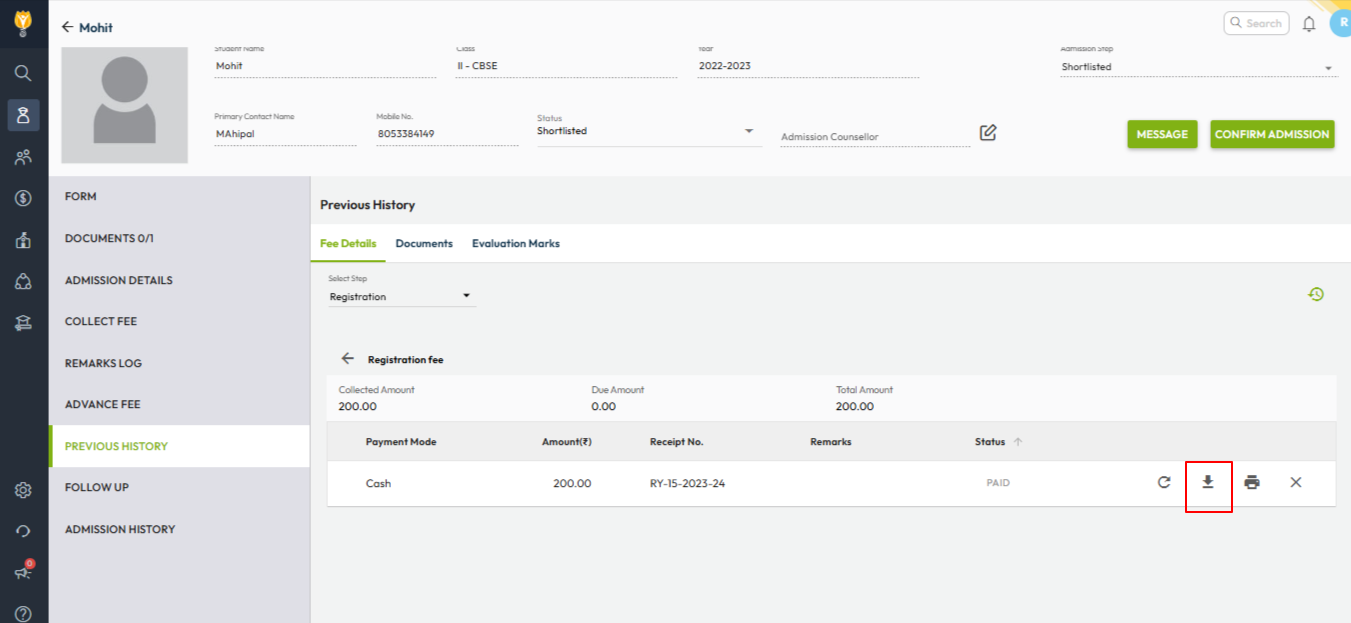Open settings gear in left sidebar
The width and height of the screenshot is (1351, 623).
(x=23, y=490)
